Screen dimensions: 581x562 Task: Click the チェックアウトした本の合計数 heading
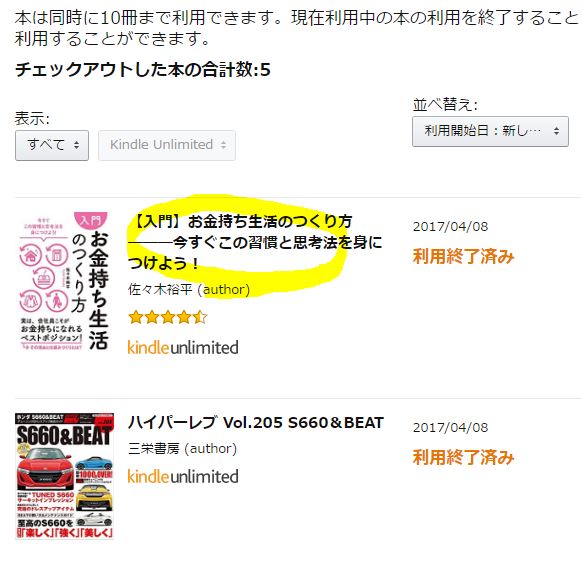coord(143,70)
